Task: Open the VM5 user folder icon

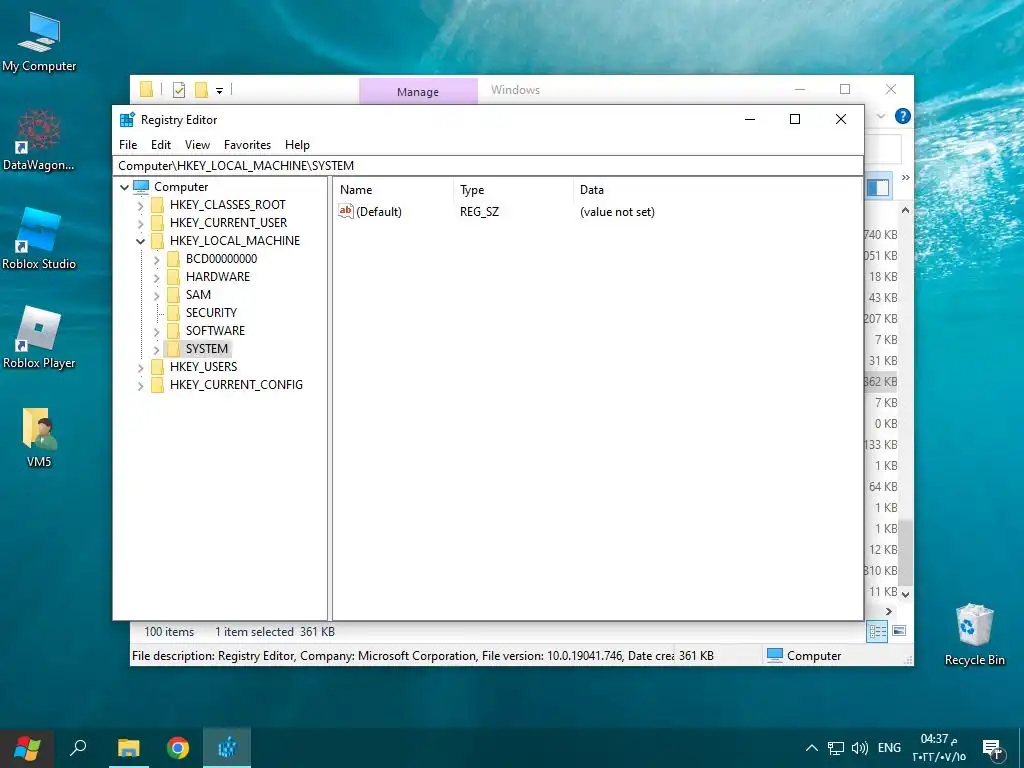Action: [x=39, y=438]
